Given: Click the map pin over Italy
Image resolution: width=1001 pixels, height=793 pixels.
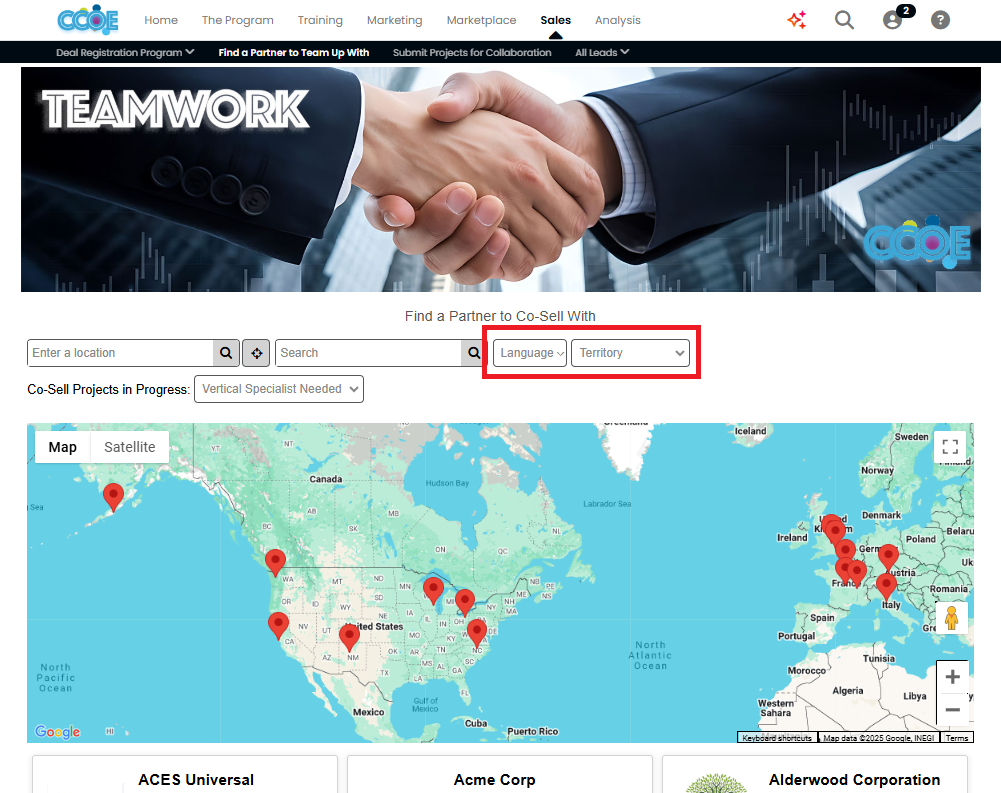Looking at the screenshot, I should [886, 587].
